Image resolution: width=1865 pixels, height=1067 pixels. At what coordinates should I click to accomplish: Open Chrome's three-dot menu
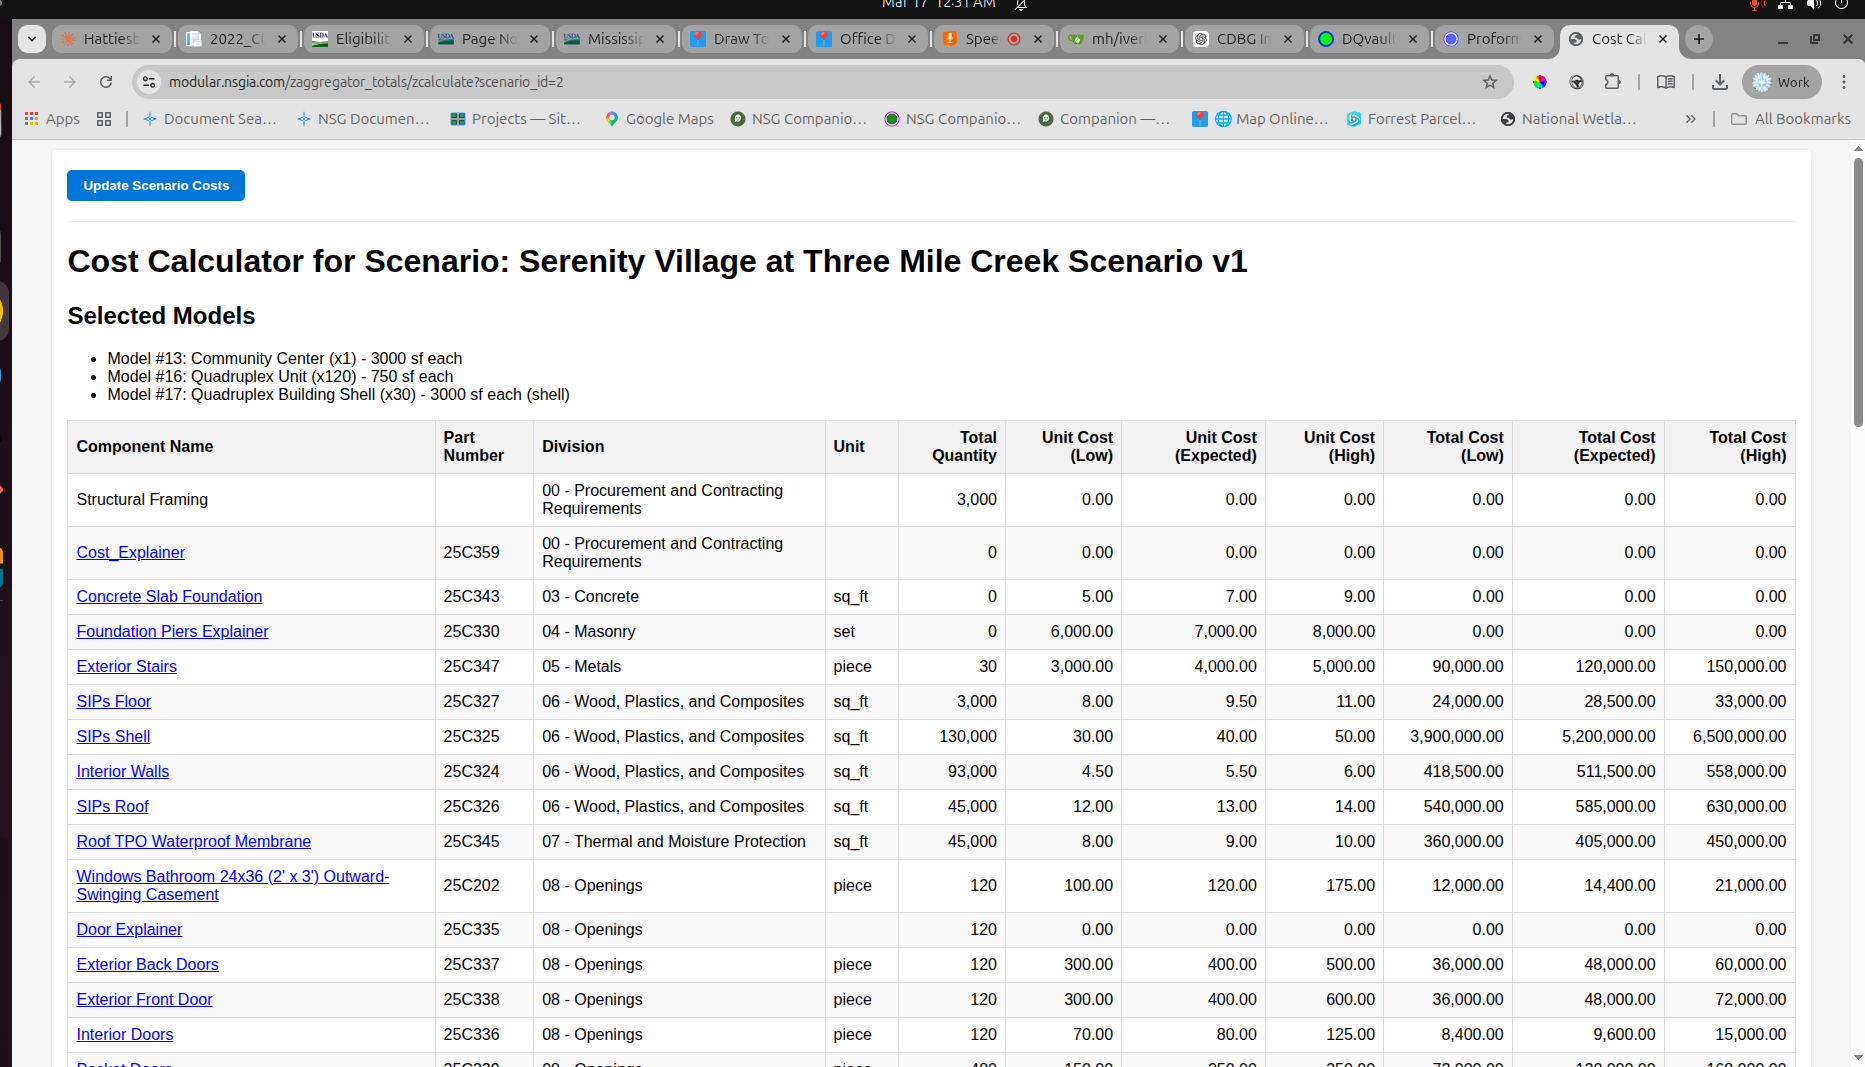pos(1844,82)
